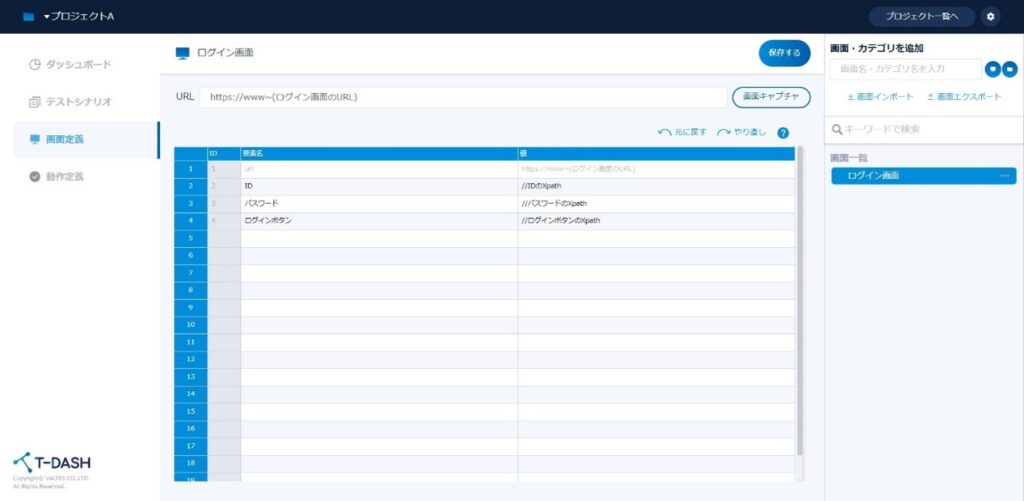Click the 画面エクスポート link
Viewport: 1024px width, 501px height.
964,97
